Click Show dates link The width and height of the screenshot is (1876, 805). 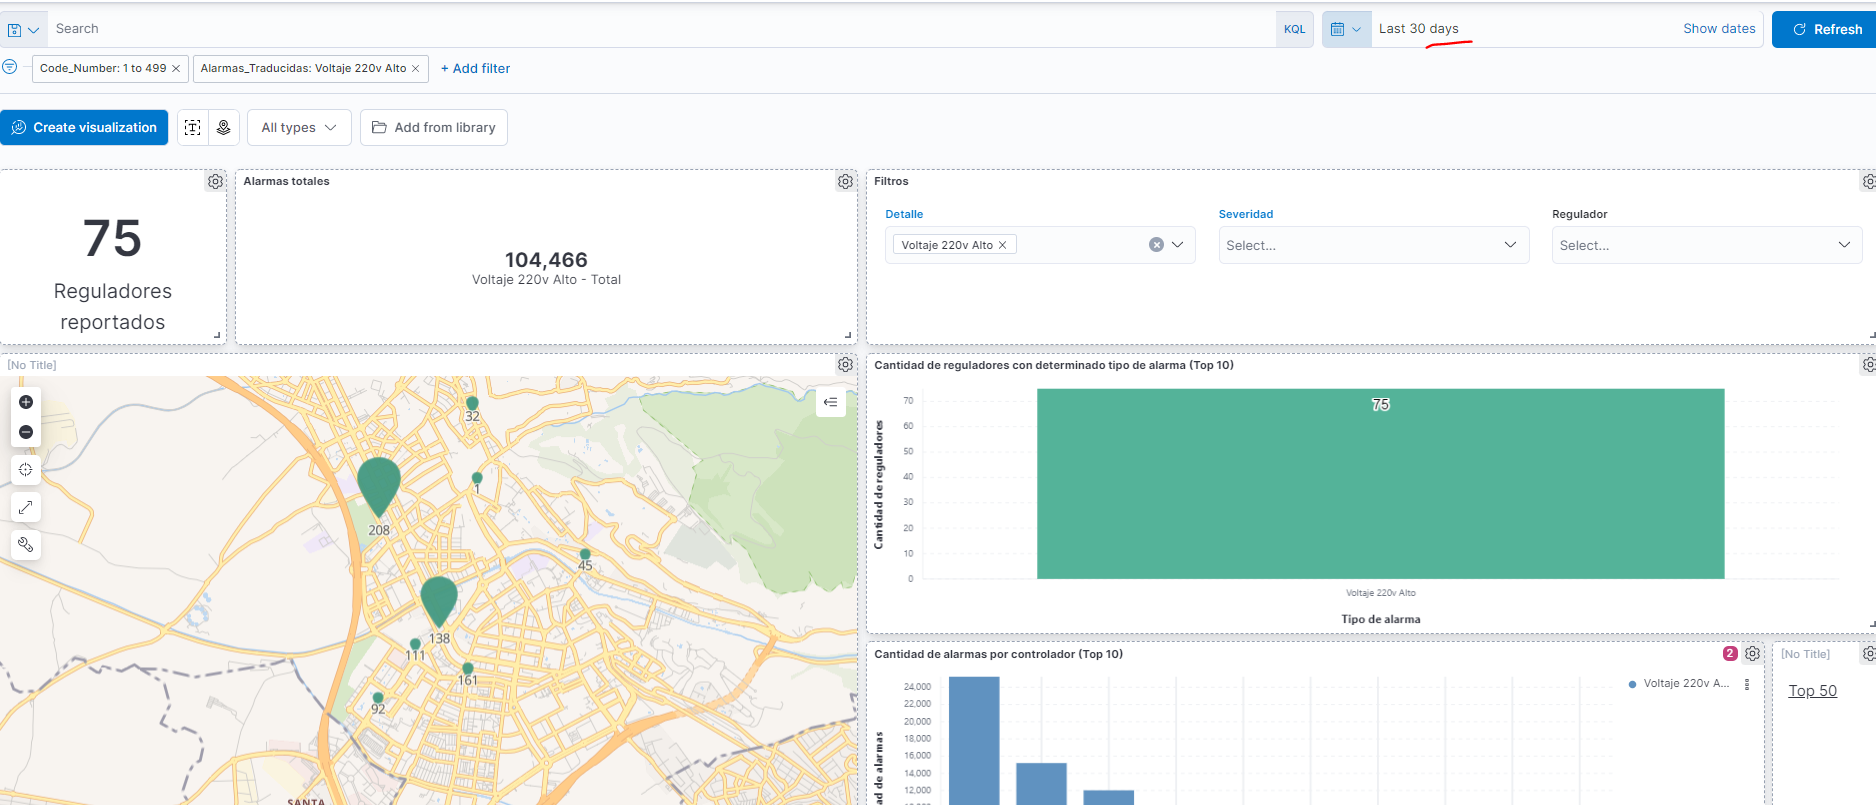tap(1719, 29)
